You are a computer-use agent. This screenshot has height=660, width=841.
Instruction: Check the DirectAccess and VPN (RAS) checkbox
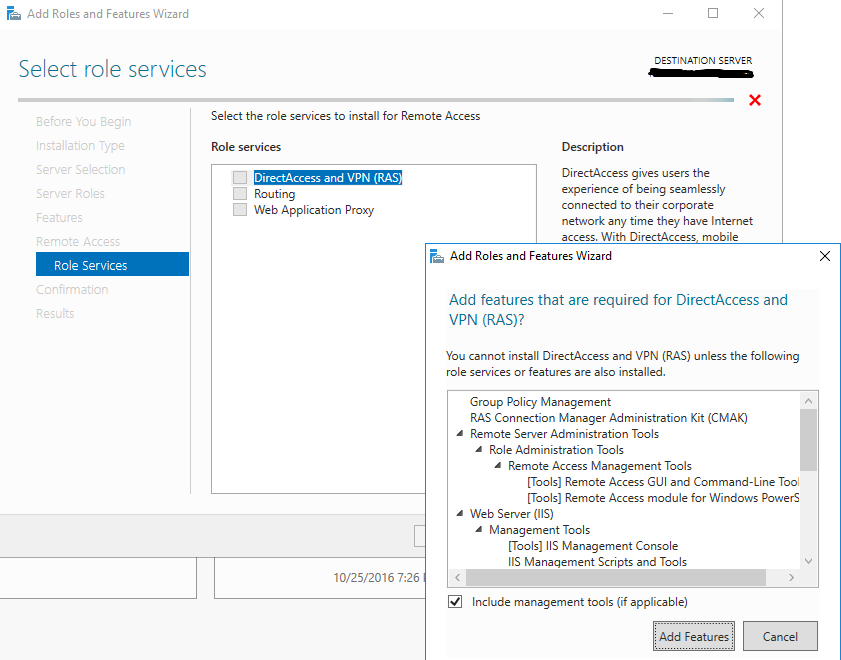tap(240, 177)
